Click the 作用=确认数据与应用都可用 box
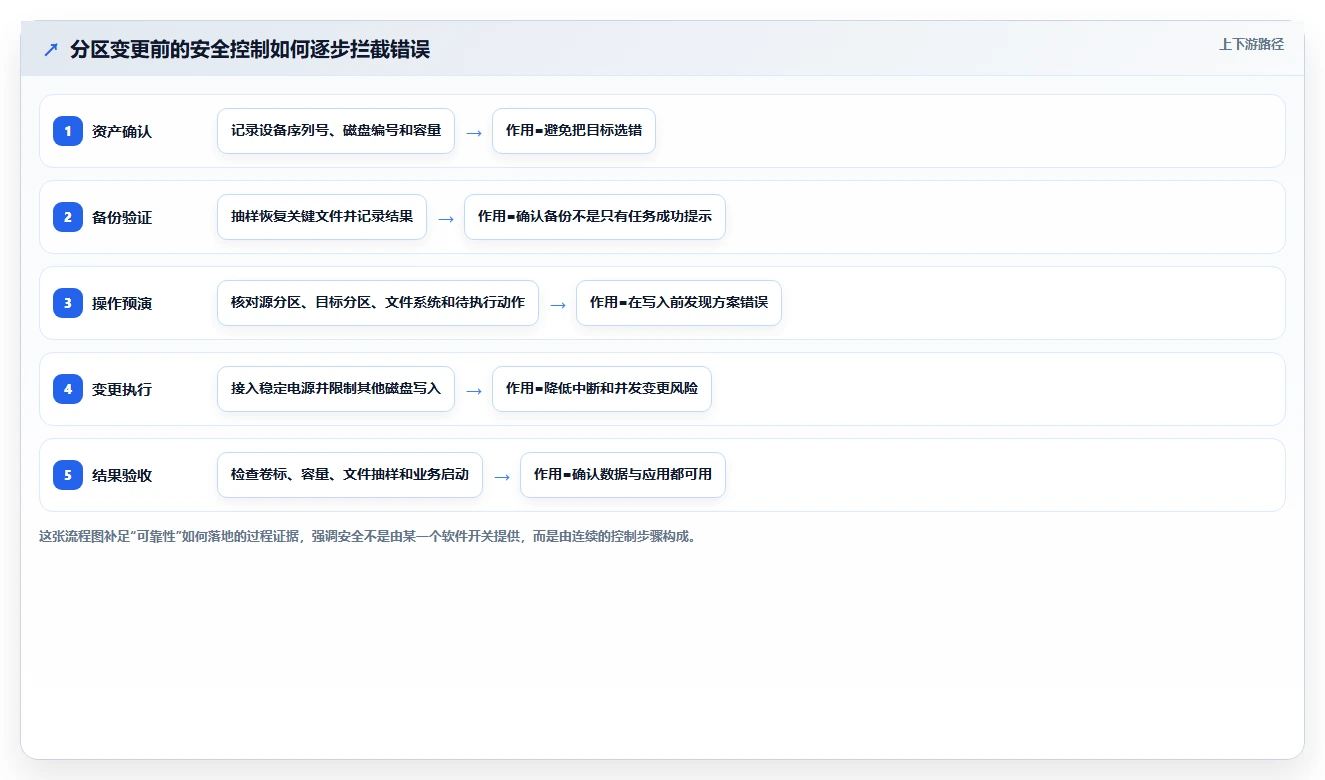 coord(623,475)
